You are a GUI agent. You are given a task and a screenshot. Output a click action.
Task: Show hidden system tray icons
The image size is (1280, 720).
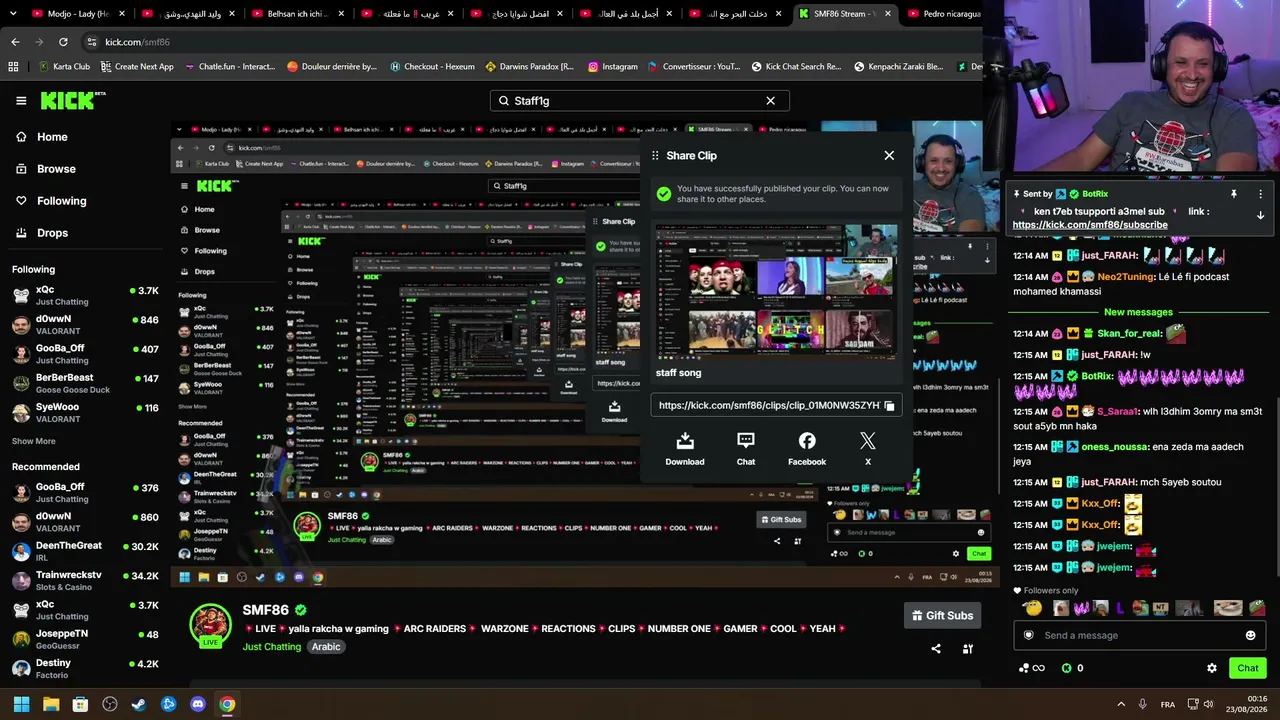[x=1121, y=704]
